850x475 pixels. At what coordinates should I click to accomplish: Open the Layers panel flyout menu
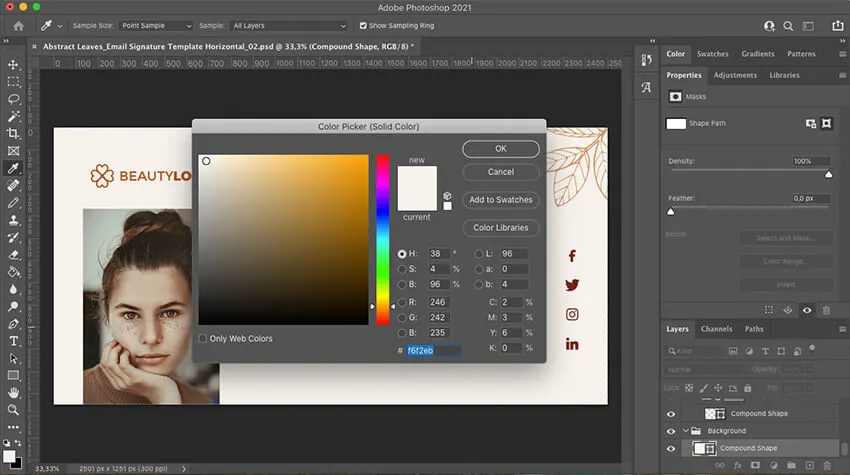click(842, 329)
